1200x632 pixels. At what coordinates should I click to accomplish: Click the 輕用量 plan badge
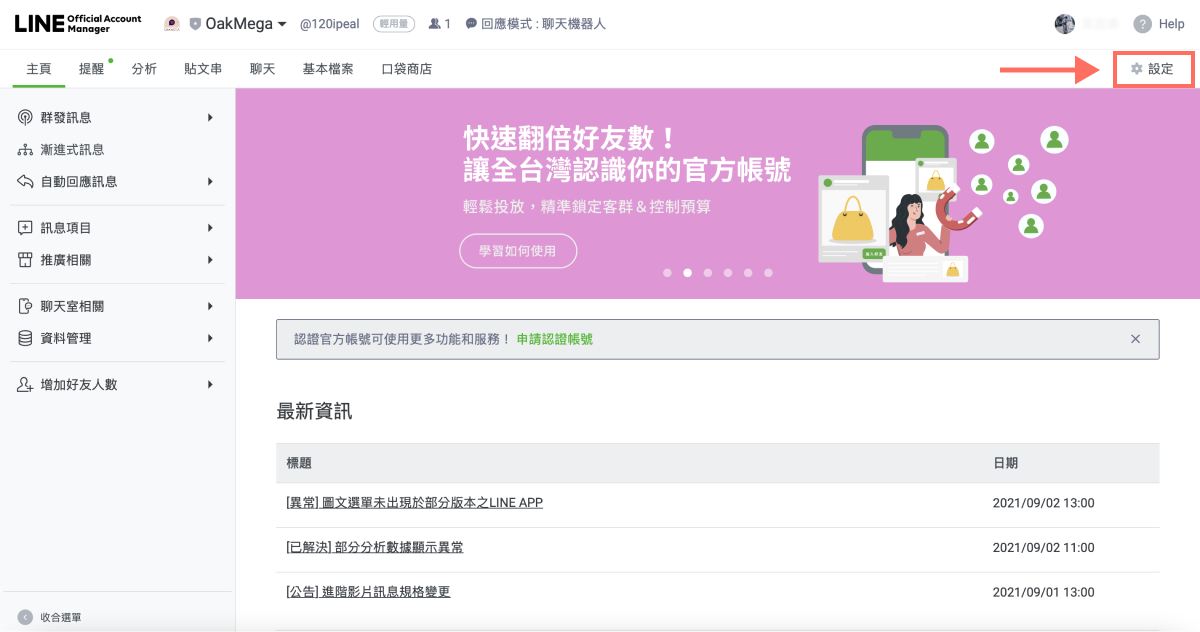click(394, 24)
